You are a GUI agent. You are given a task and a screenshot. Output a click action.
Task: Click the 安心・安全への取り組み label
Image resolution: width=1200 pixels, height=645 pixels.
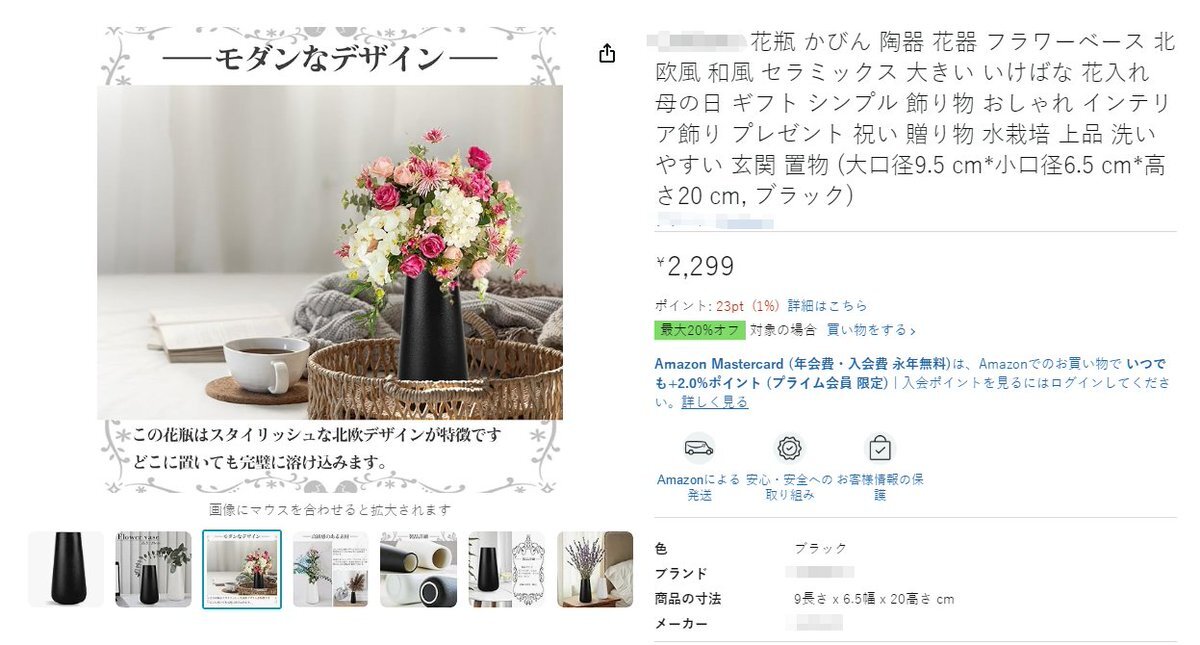point(790,487)
